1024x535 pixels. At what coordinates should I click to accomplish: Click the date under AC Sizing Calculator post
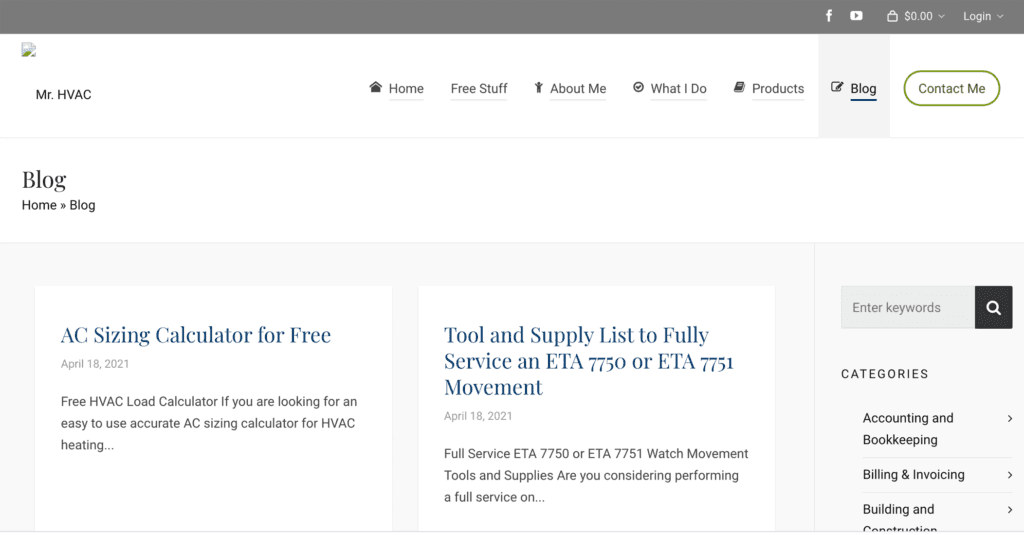tap(95, 364)
